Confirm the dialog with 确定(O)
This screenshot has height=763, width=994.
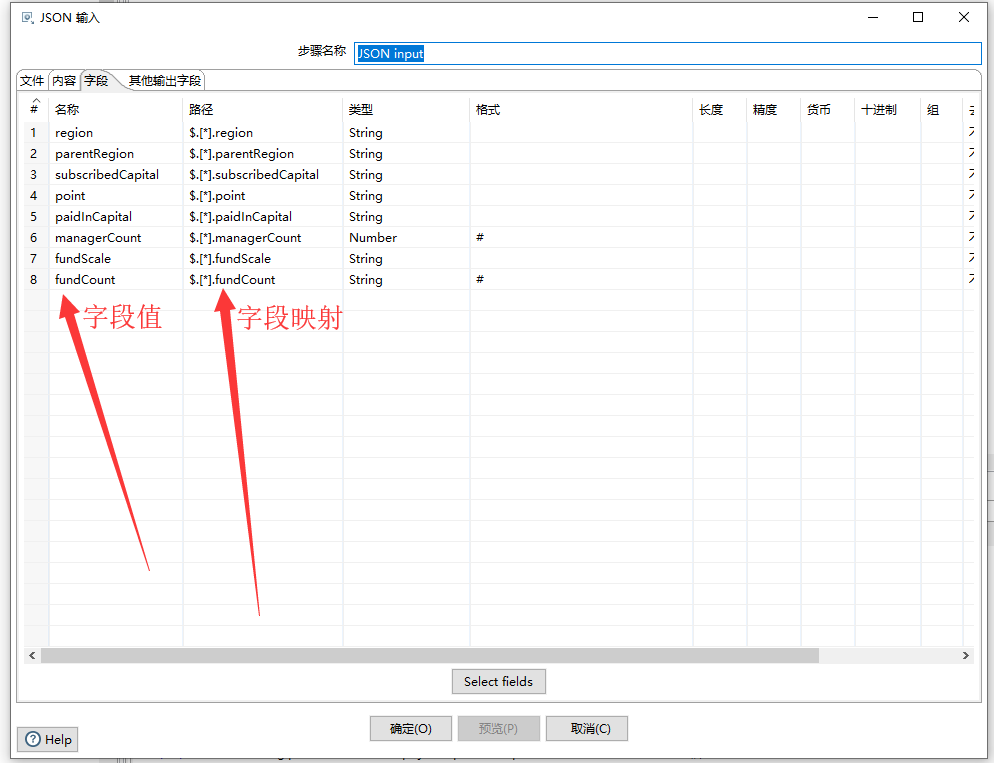point(410,728)
